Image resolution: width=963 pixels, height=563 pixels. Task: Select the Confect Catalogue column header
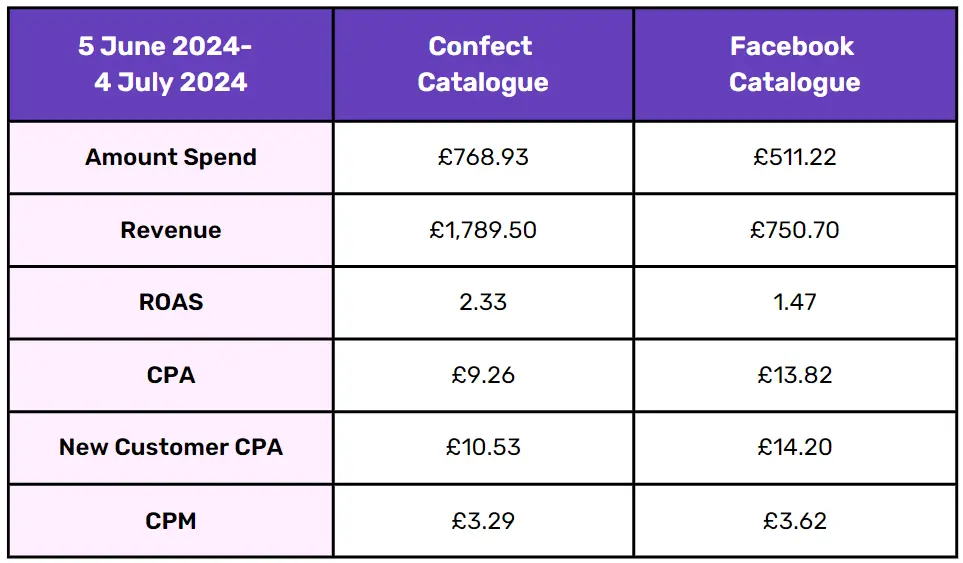point(483,64)
